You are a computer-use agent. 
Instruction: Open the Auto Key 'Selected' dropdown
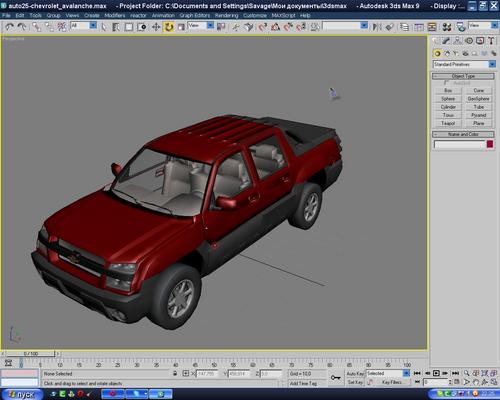tap(388, 373)
